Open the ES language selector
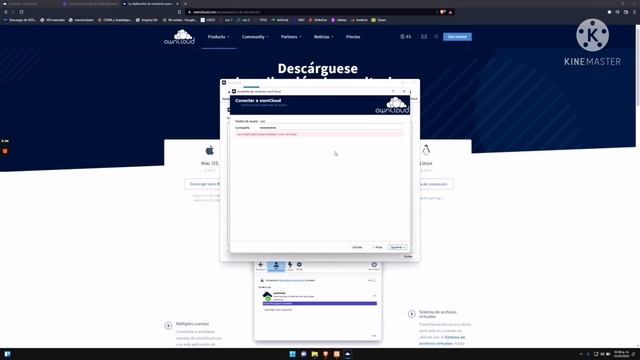640x360 pixels. pos(406,37)
